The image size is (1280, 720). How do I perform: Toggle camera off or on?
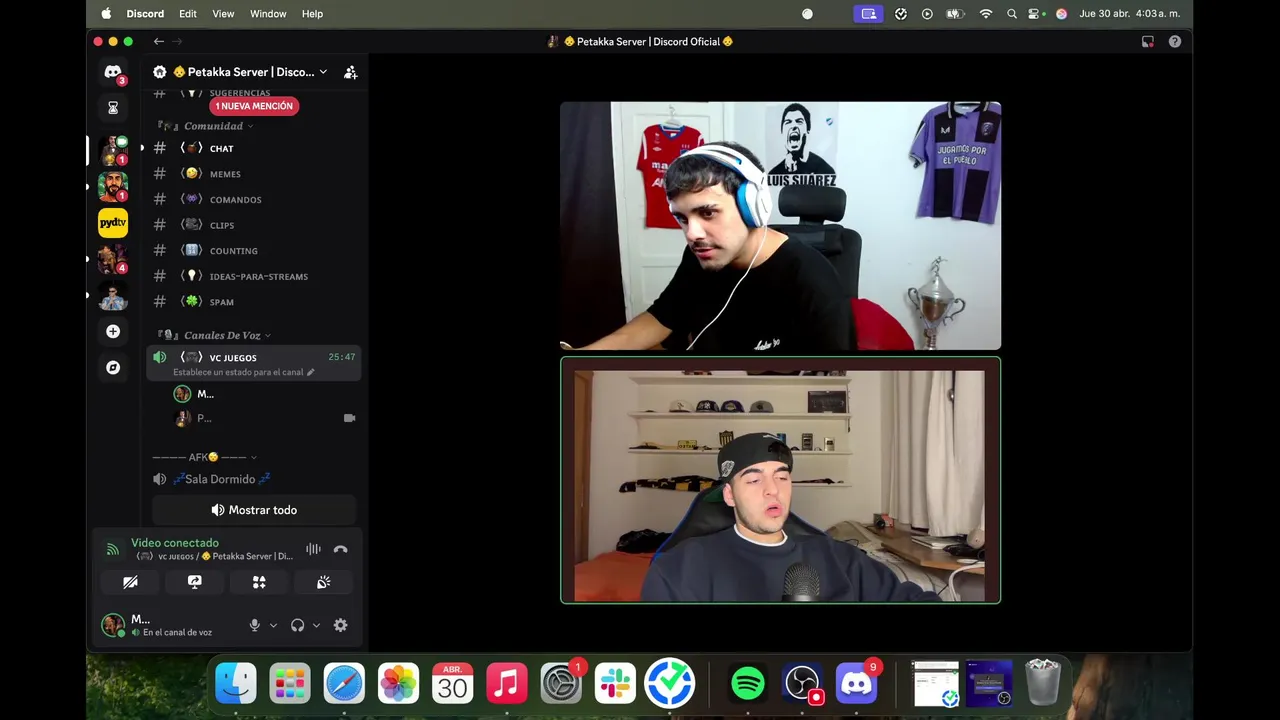tap(130, 582)
